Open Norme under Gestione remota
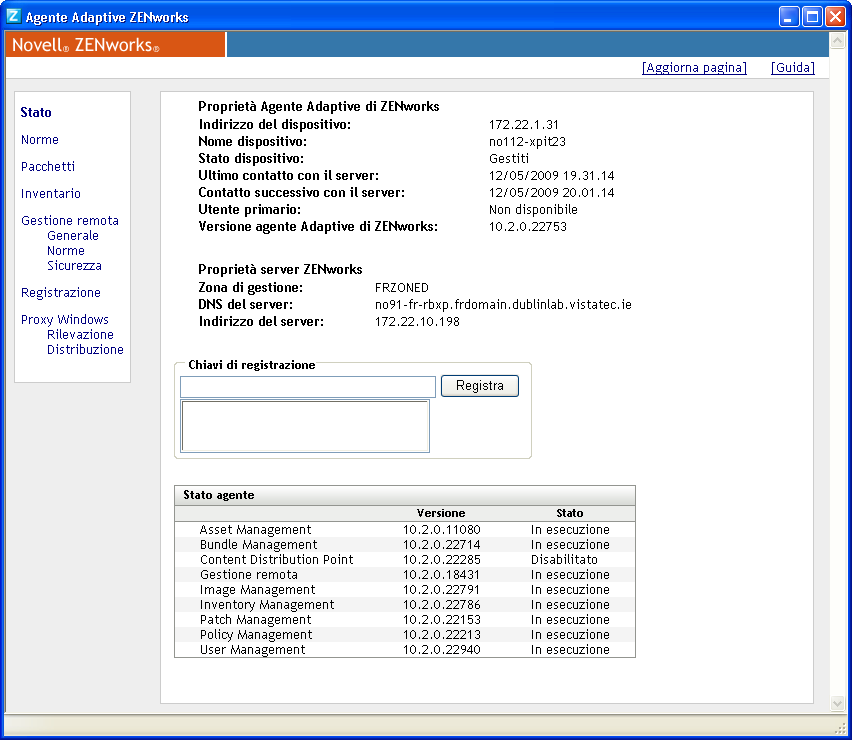This screenshot has height=740, width=852. point(66,250)
